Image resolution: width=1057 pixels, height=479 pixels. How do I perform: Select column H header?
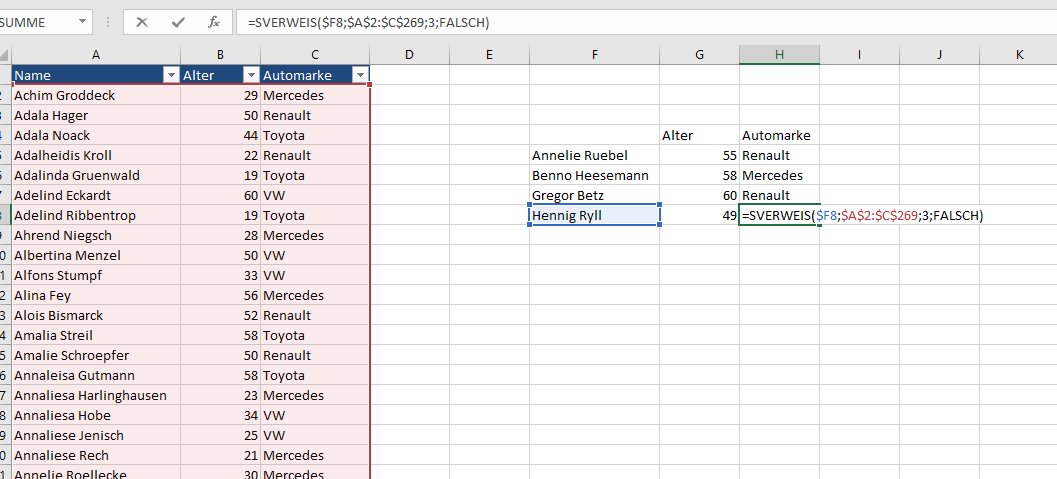(779, 55)
